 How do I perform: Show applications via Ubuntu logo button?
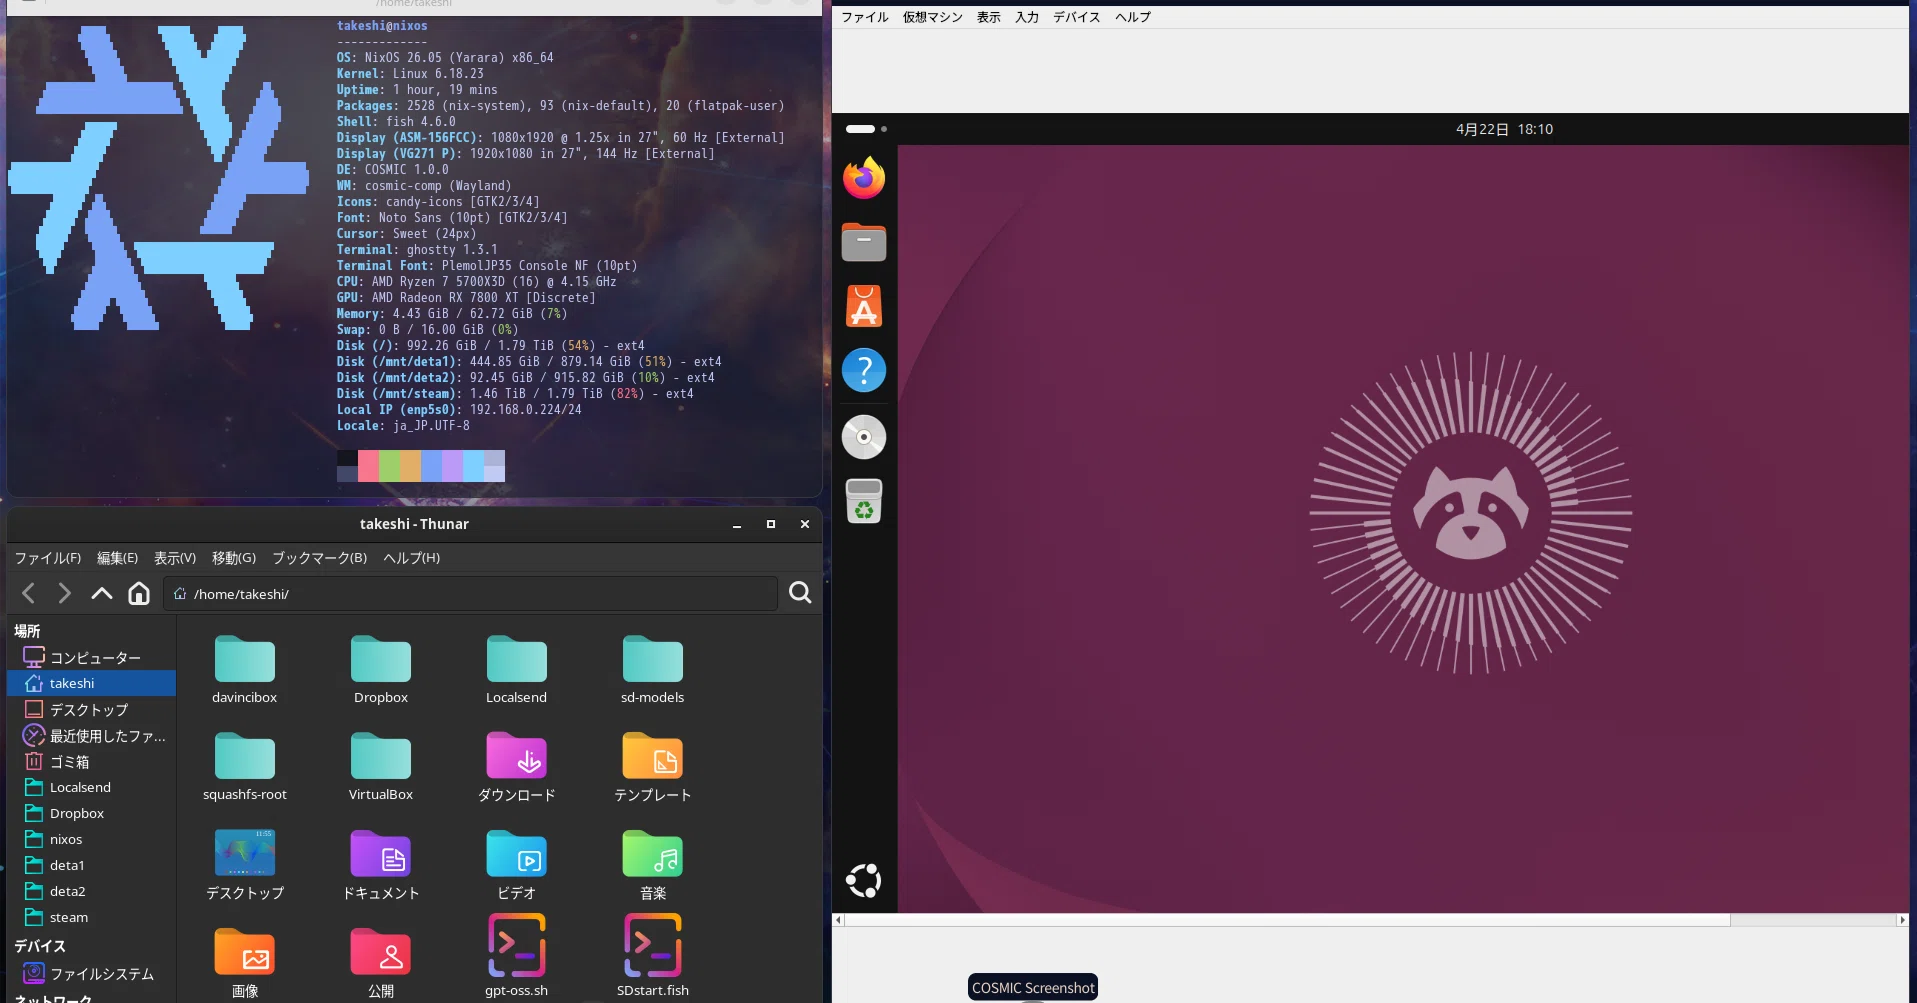tap(864, 880)
